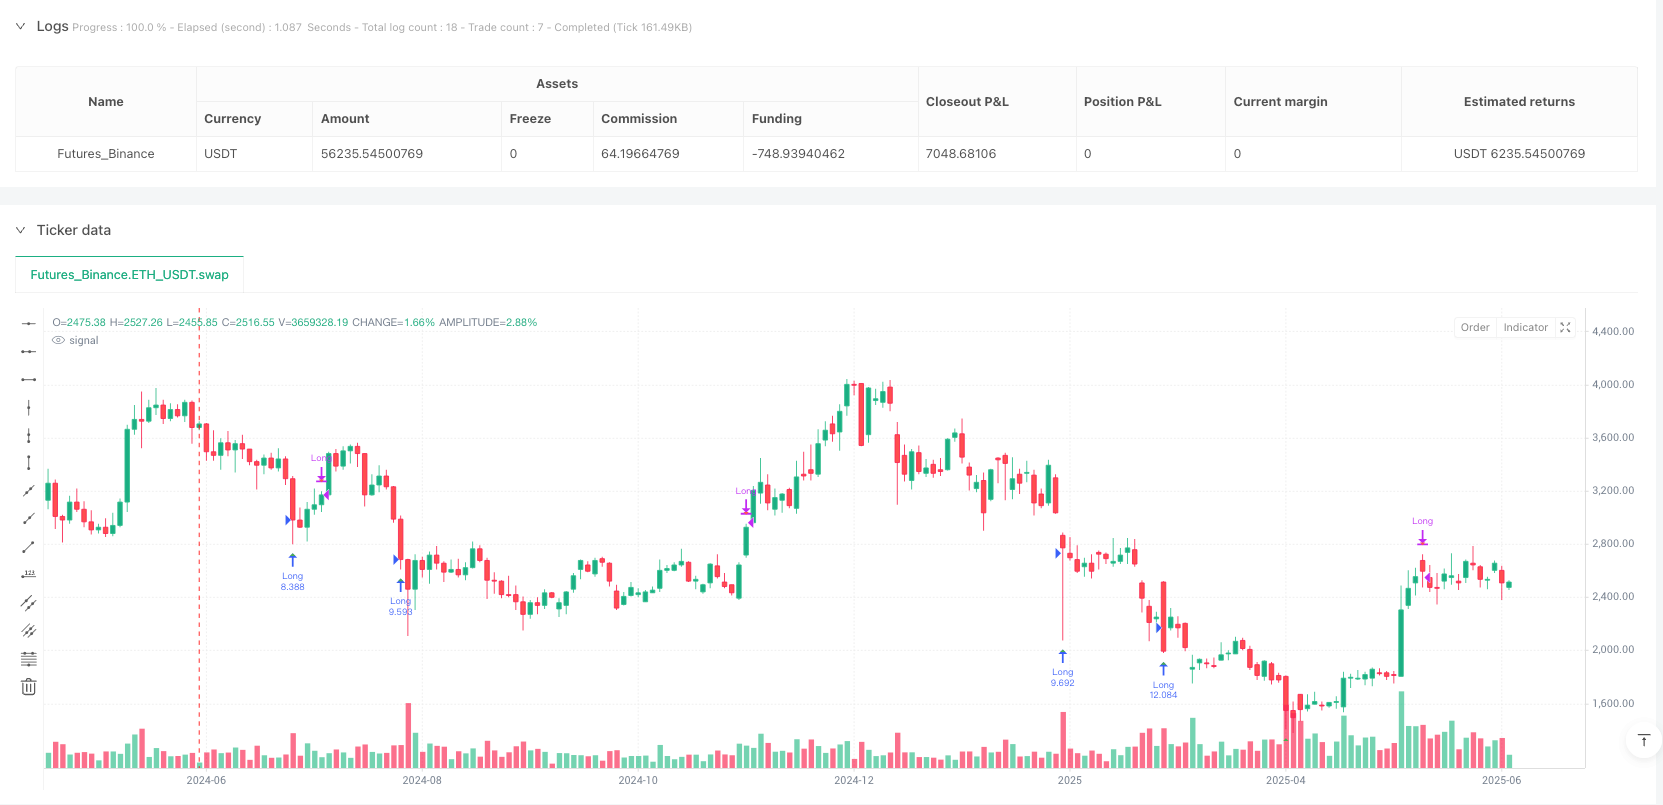Click the scroll-to-top arrow button
Viewport: 1663px width, 805px height.
click(1643, 740)
